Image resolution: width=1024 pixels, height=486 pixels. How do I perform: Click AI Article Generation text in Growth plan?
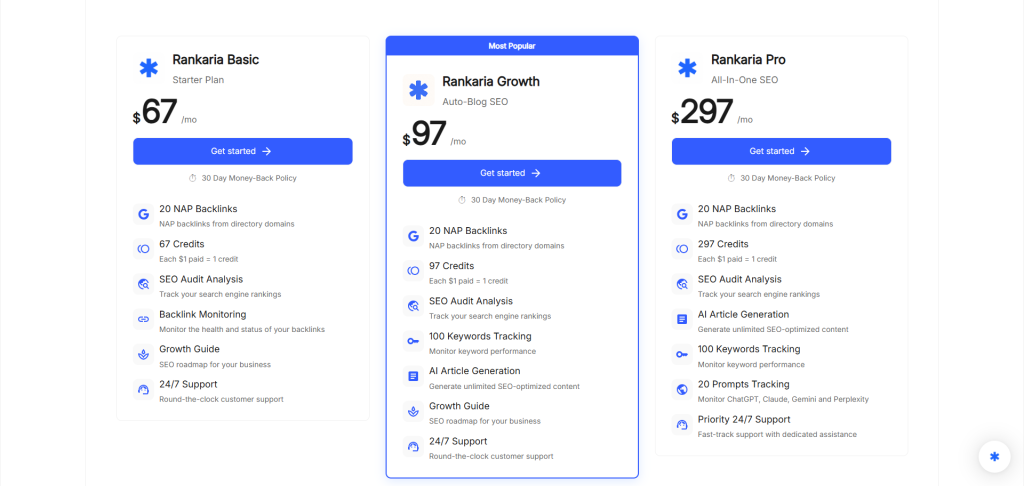(475, 371)
